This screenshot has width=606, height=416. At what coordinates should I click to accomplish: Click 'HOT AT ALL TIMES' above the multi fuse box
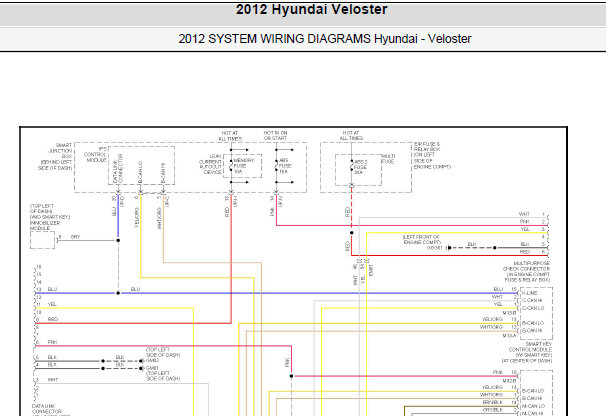351,135
